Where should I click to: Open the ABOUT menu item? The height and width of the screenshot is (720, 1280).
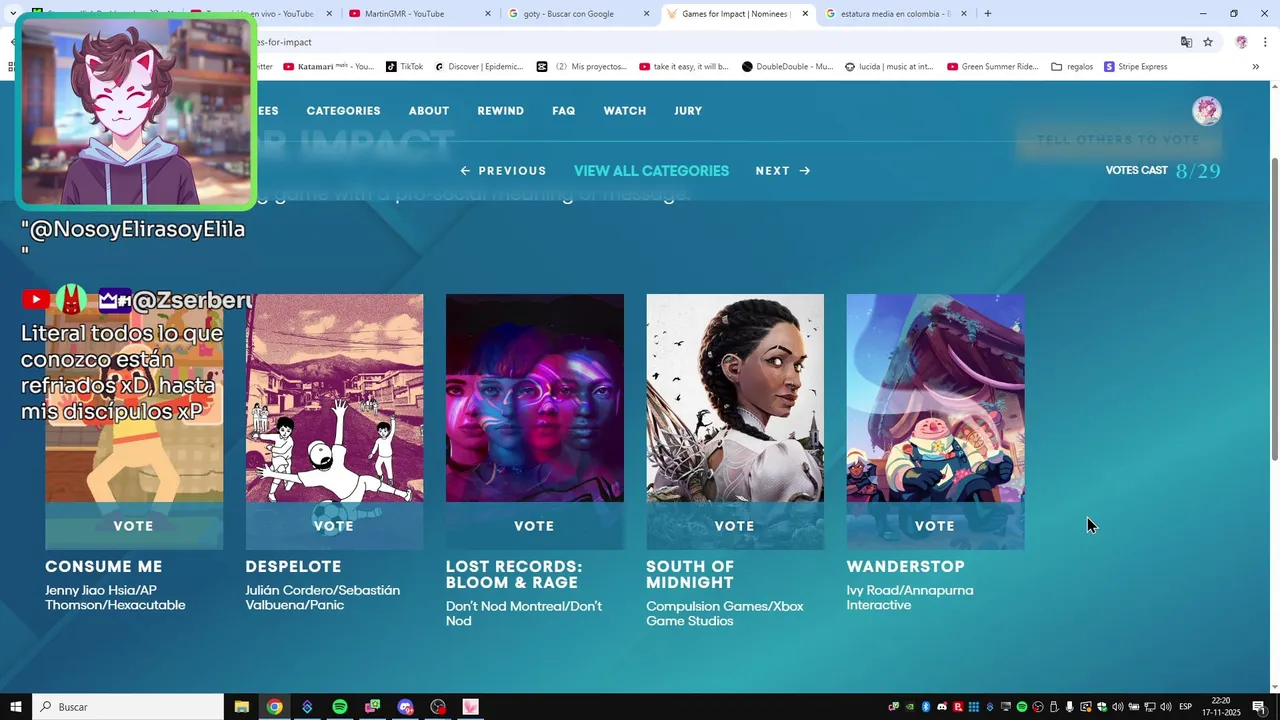[429, 111]
